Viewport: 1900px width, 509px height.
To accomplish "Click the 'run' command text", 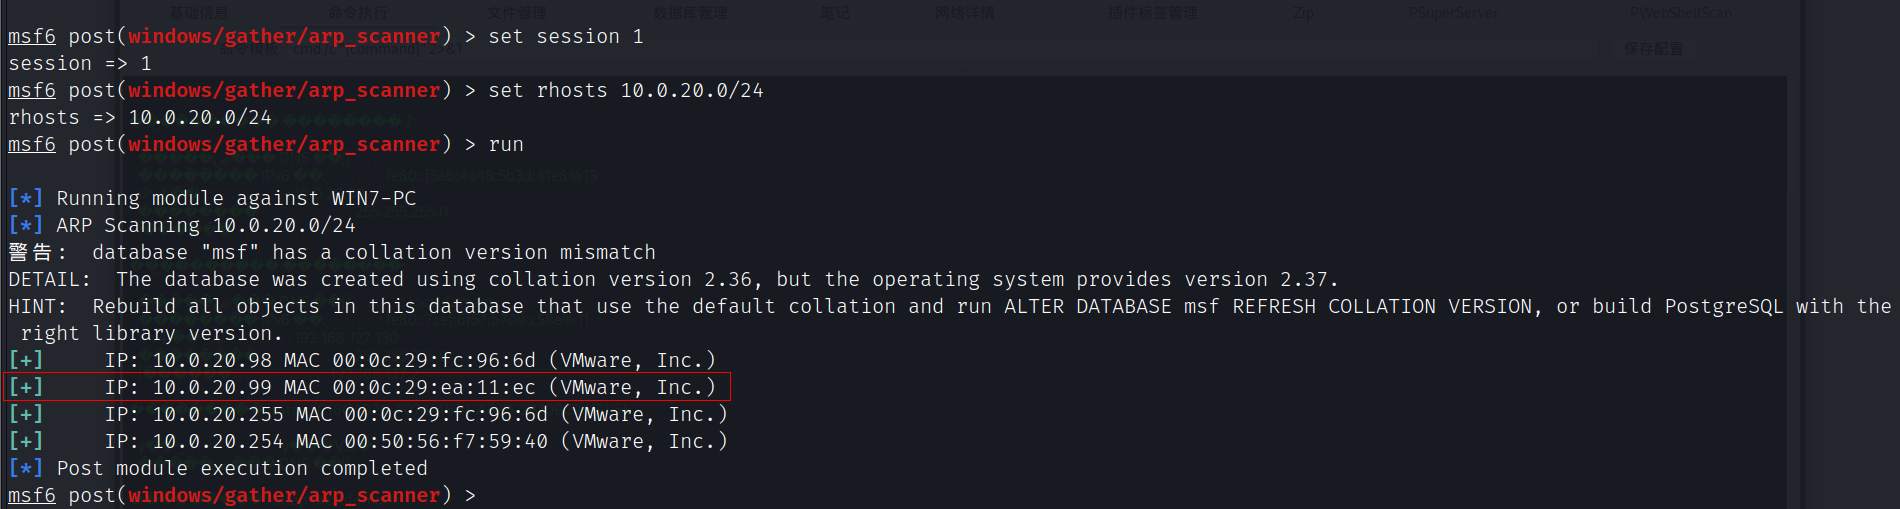I will coord(506,144).
